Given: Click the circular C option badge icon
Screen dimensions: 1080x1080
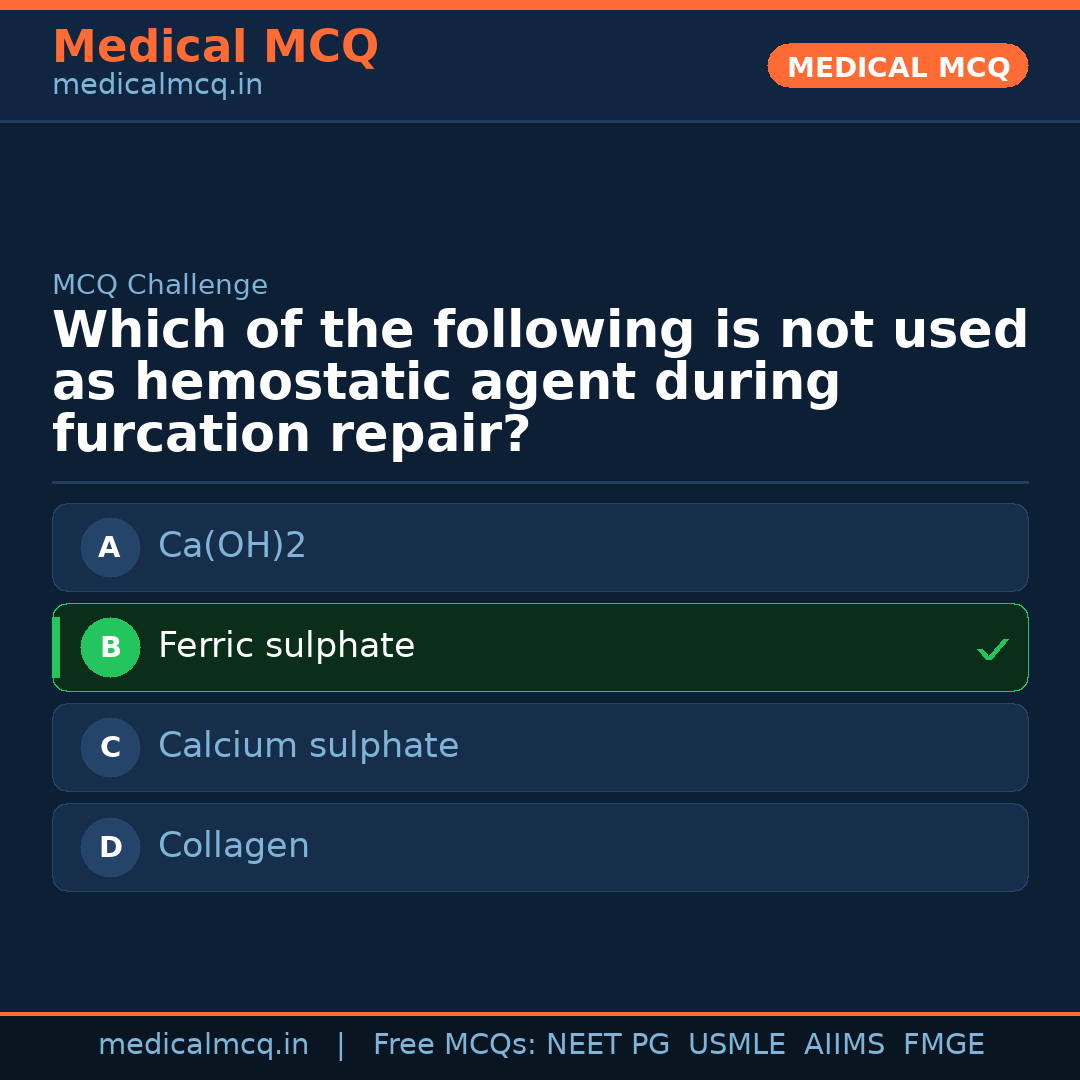Looking at the screenshot, I should click(x=110, y=747).
